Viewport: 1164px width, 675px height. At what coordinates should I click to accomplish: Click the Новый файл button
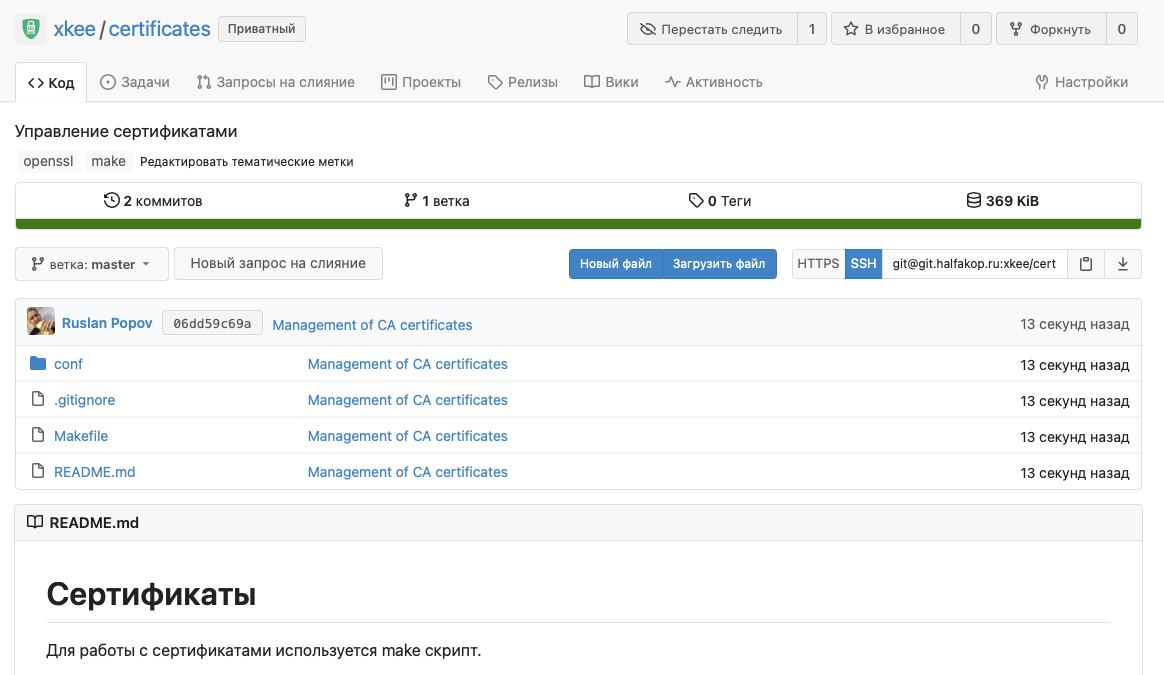point(615,264)
